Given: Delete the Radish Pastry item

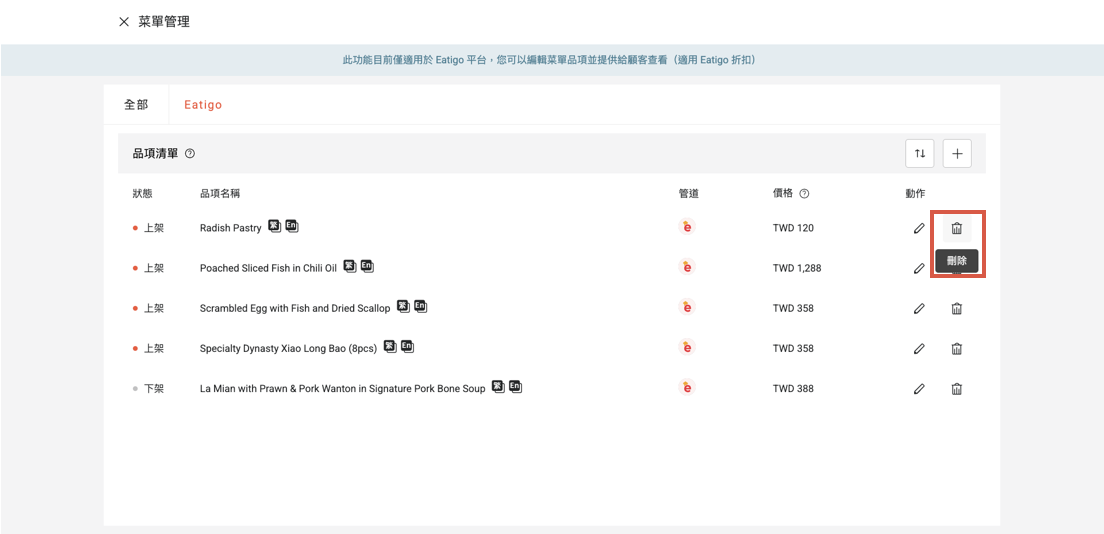Looking at the screenshot, I should point(956,228).
